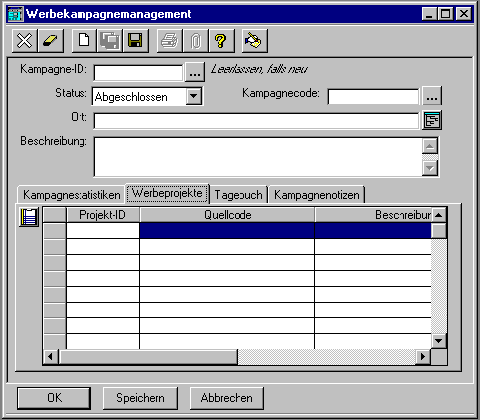Select the eraser clear-form icon
Screen dimensions: 480x420
tap(51, 41)
